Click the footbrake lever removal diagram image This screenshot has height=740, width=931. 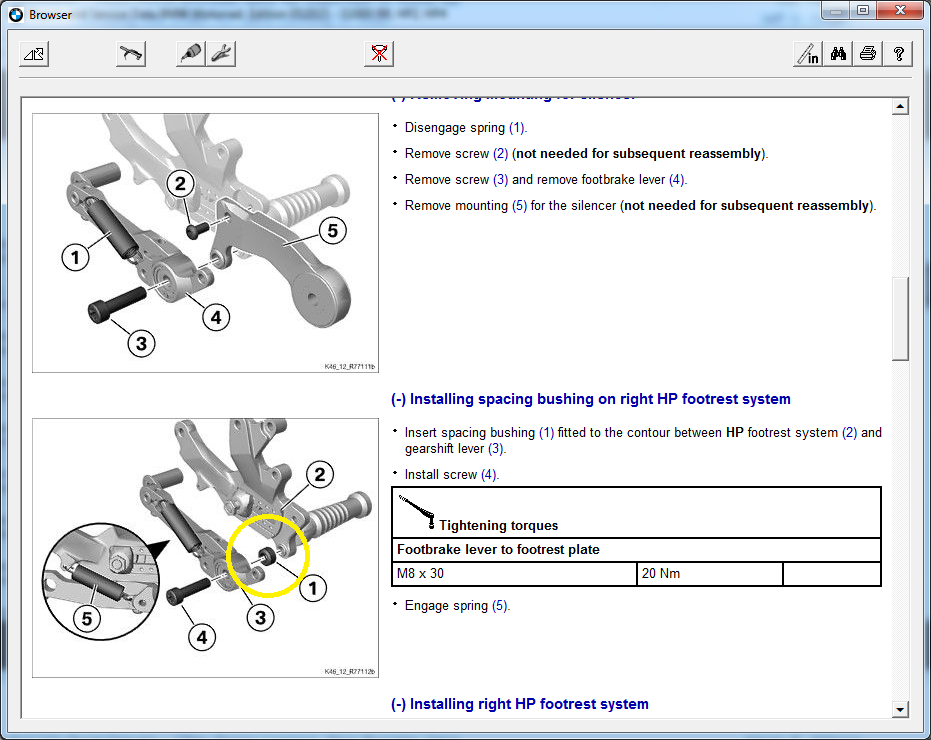coord(205,243)
